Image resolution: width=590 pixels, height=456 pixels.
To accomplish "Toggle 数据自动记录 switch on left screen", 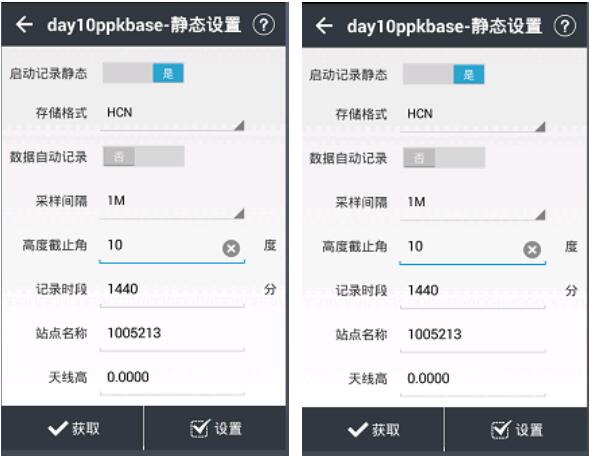I will coord(144,156).
